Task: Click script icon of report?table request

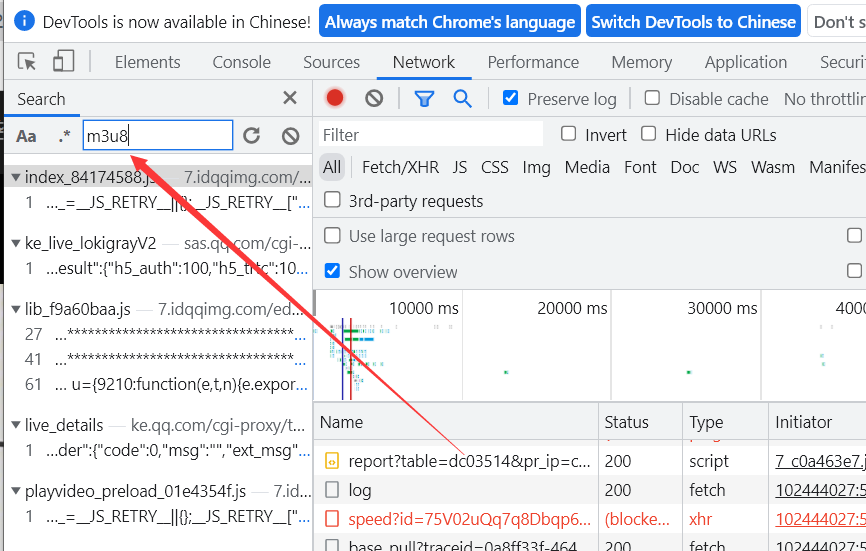Action: tap(332, 461)
